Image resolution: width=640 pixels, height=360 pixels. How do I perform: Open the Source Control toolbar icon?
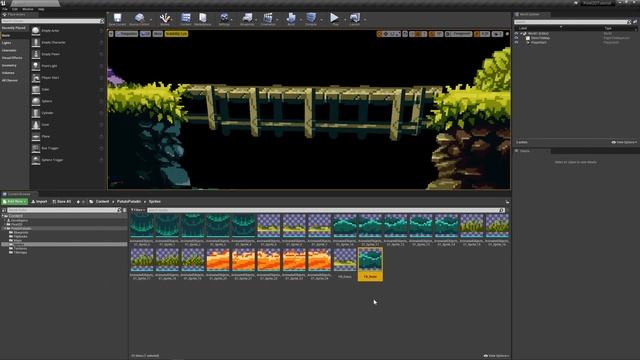click(139, 19)
